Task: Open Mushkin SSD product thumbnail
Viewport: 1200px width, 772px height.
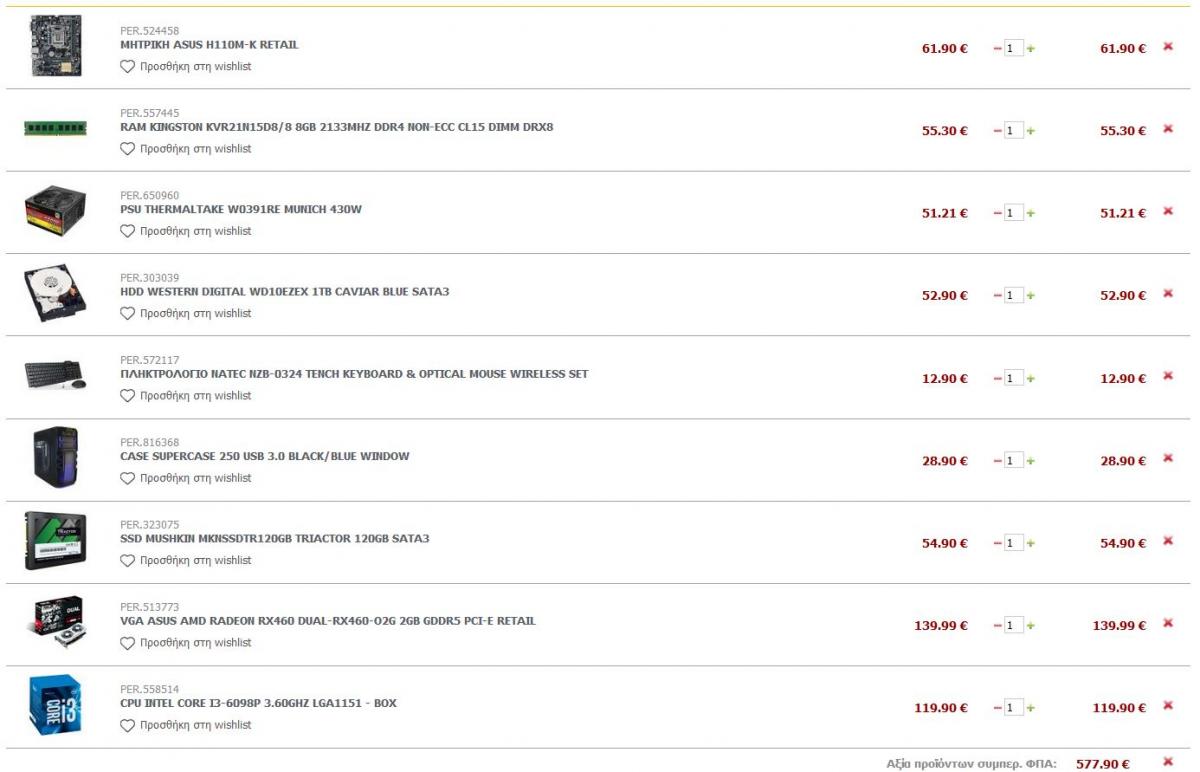Action: (x=55, y=541)
